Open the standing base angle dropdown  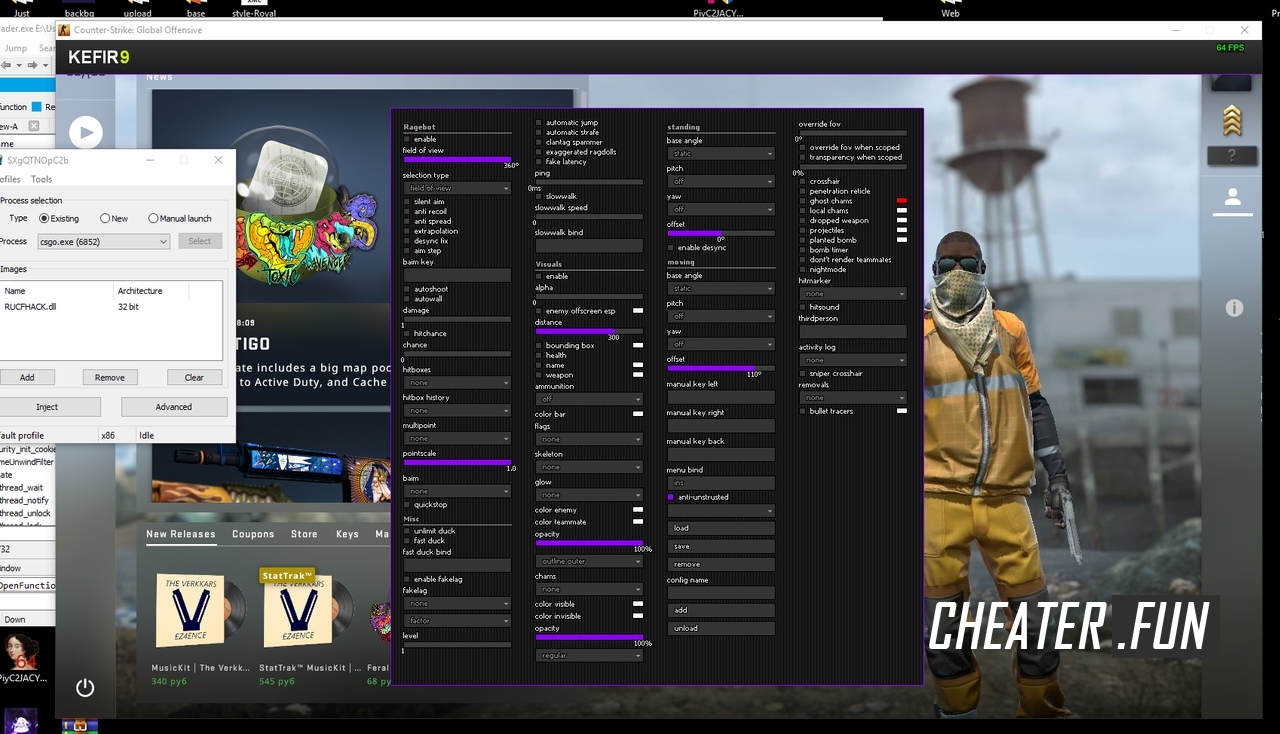[x=721, y=154]
